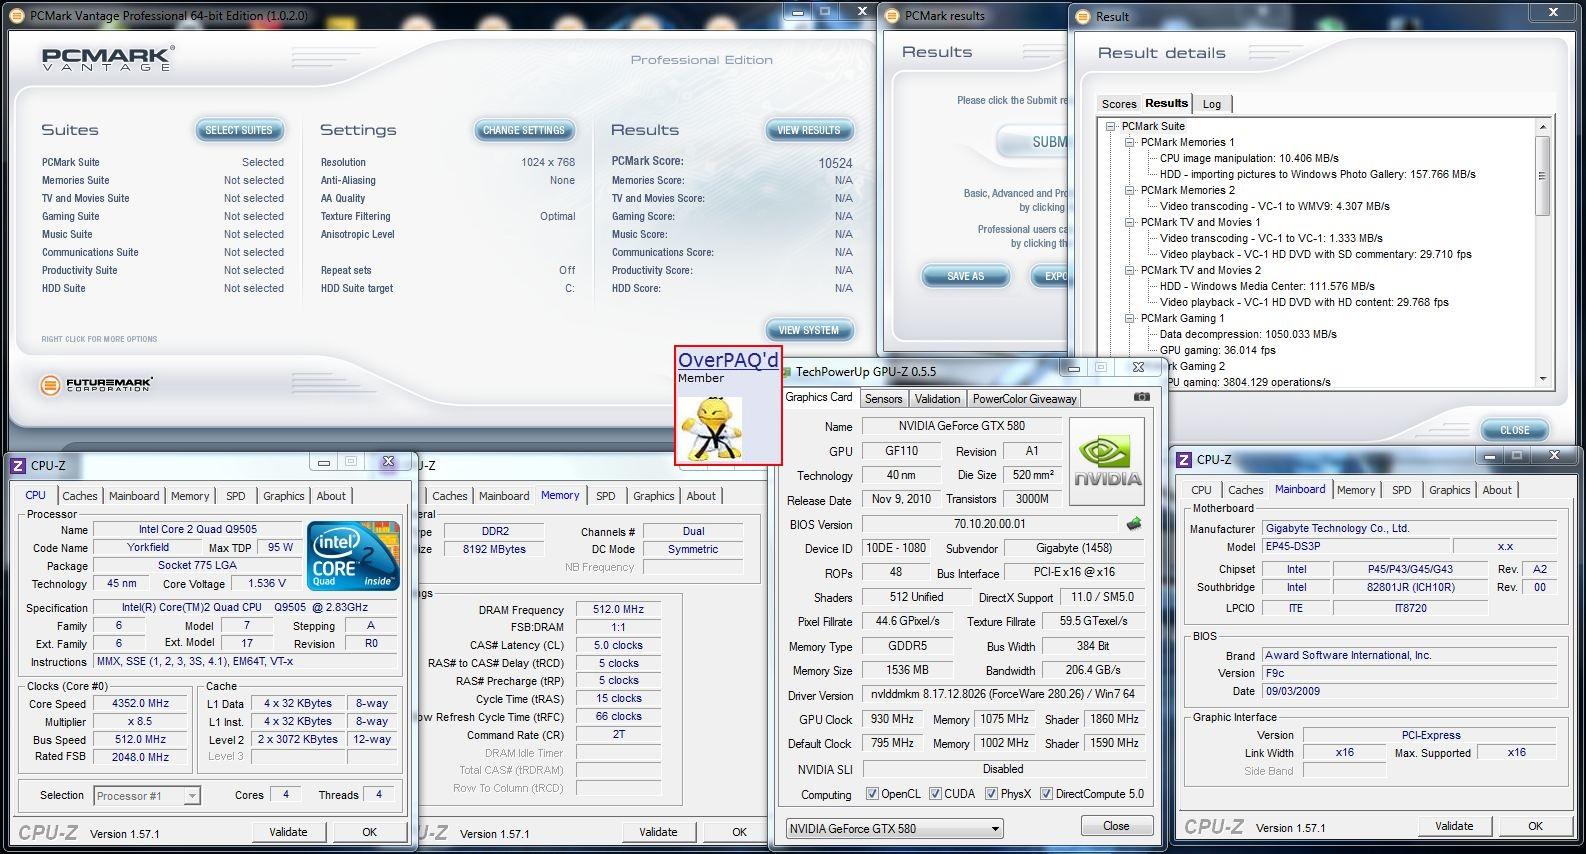Collapse the PCMark TV and Movies 2 node
Screen dimensions: 1586x854
[x=1130, y=271]
